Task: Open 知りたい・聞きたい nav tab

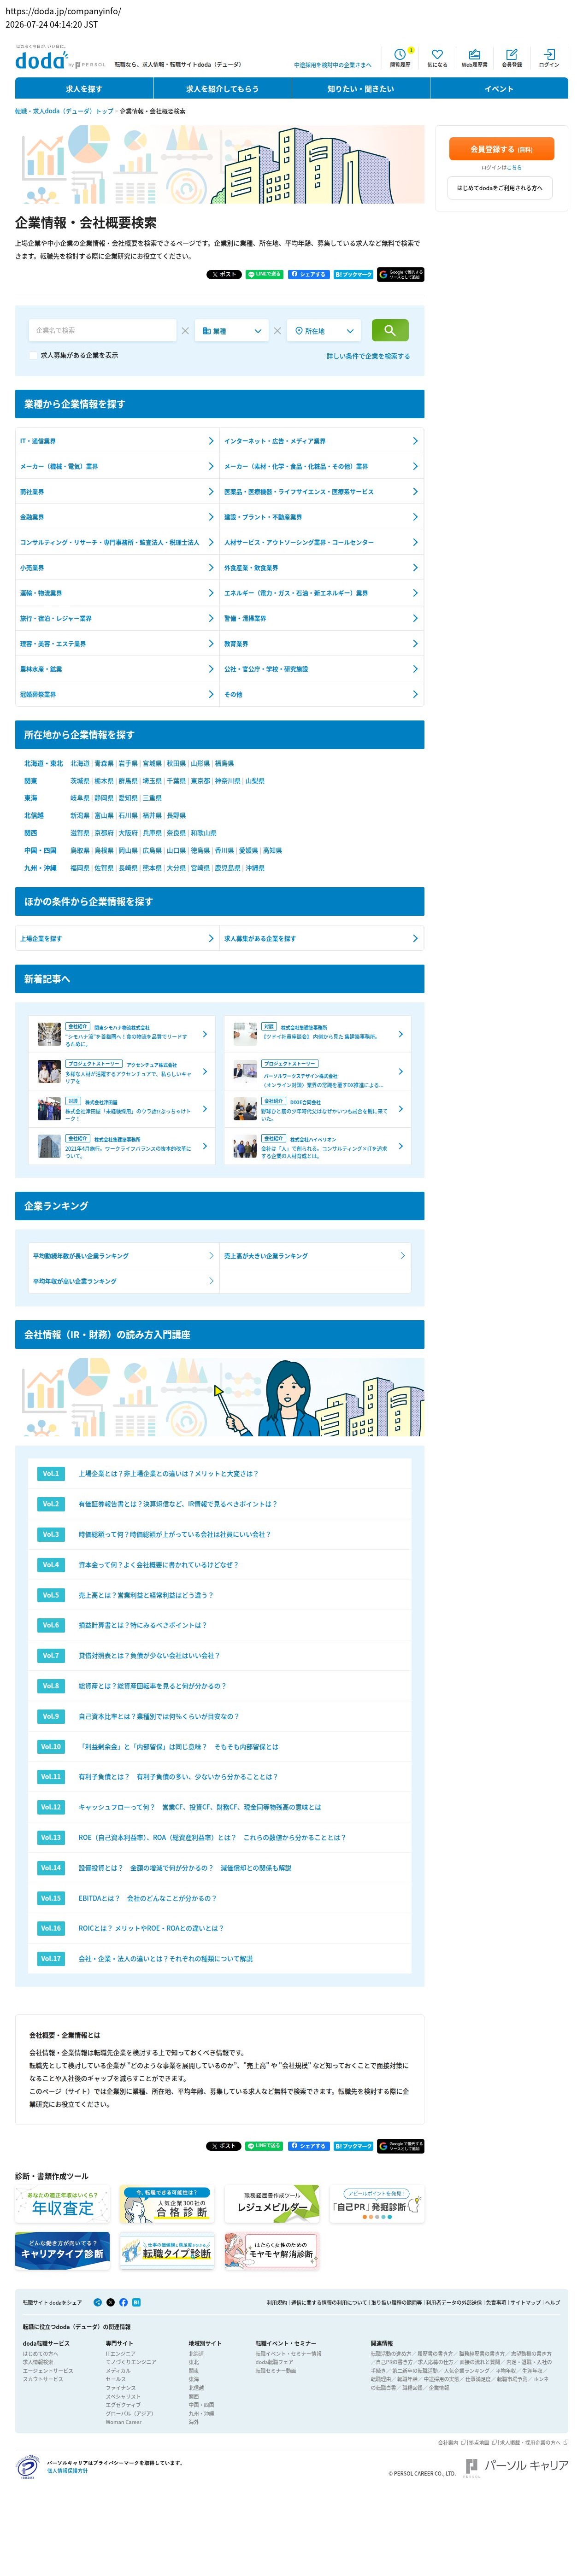Action: click(x=361, y=89)
